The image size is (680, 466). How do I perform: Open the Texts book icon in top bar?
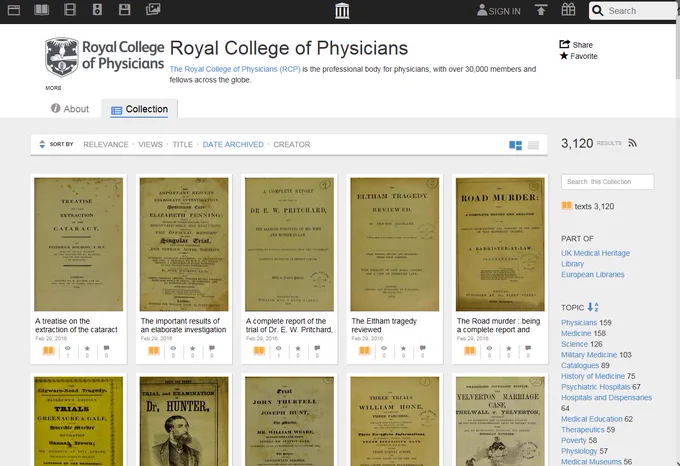pos(42,10)
